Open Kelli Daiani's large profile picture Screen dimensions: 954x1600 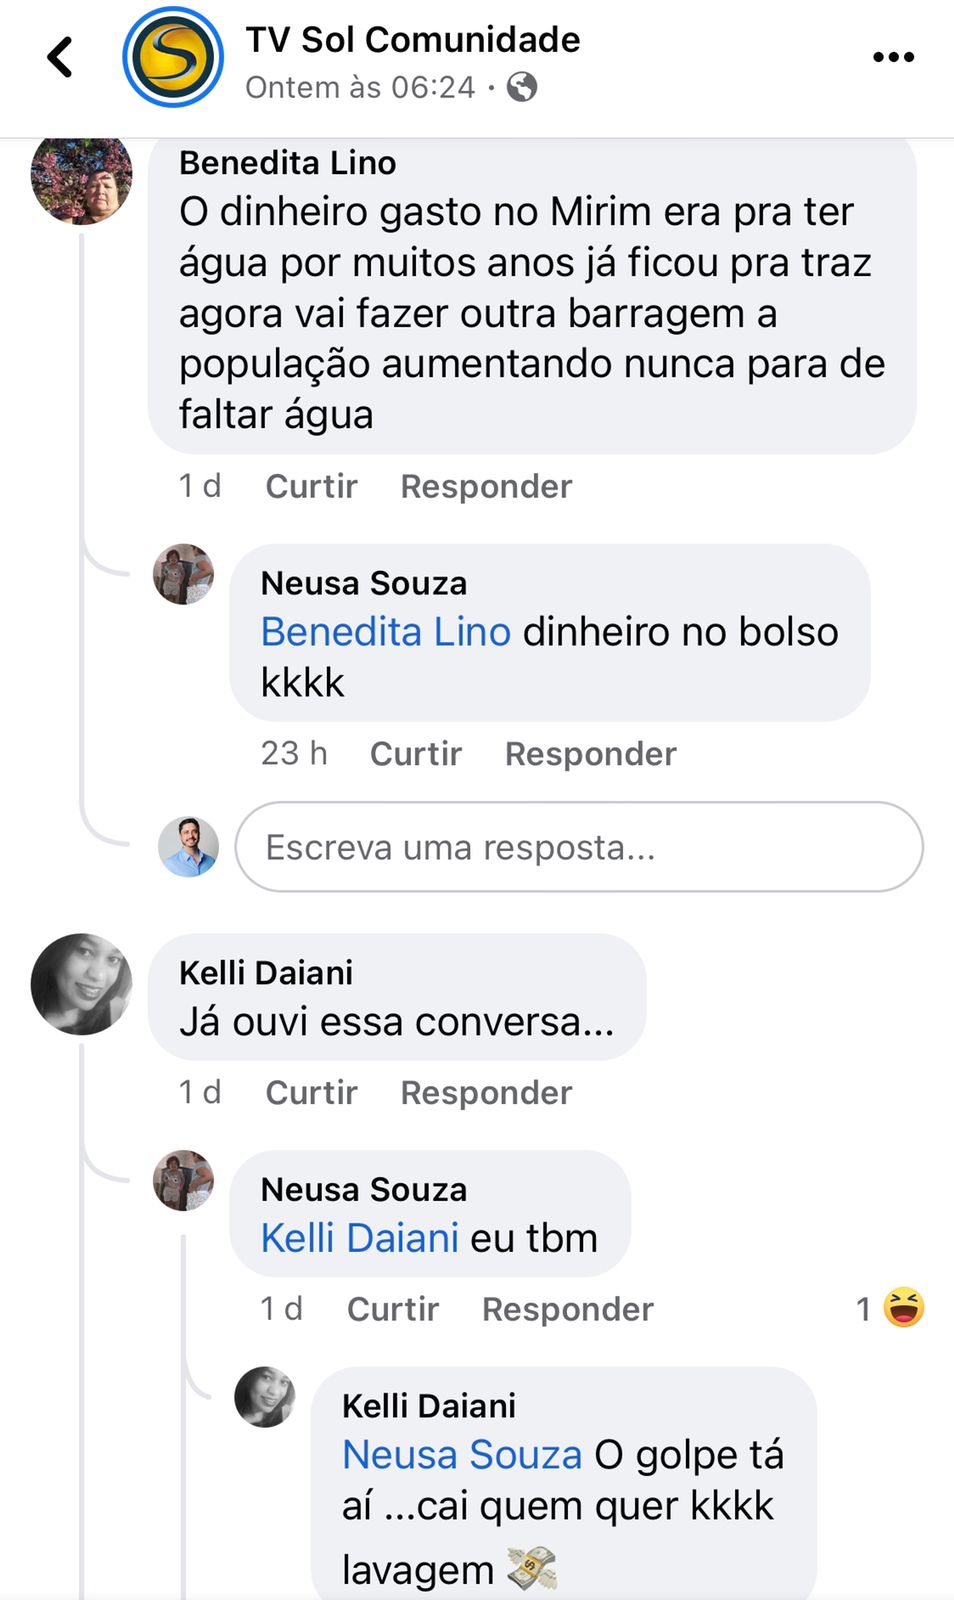tap(82, 984)
